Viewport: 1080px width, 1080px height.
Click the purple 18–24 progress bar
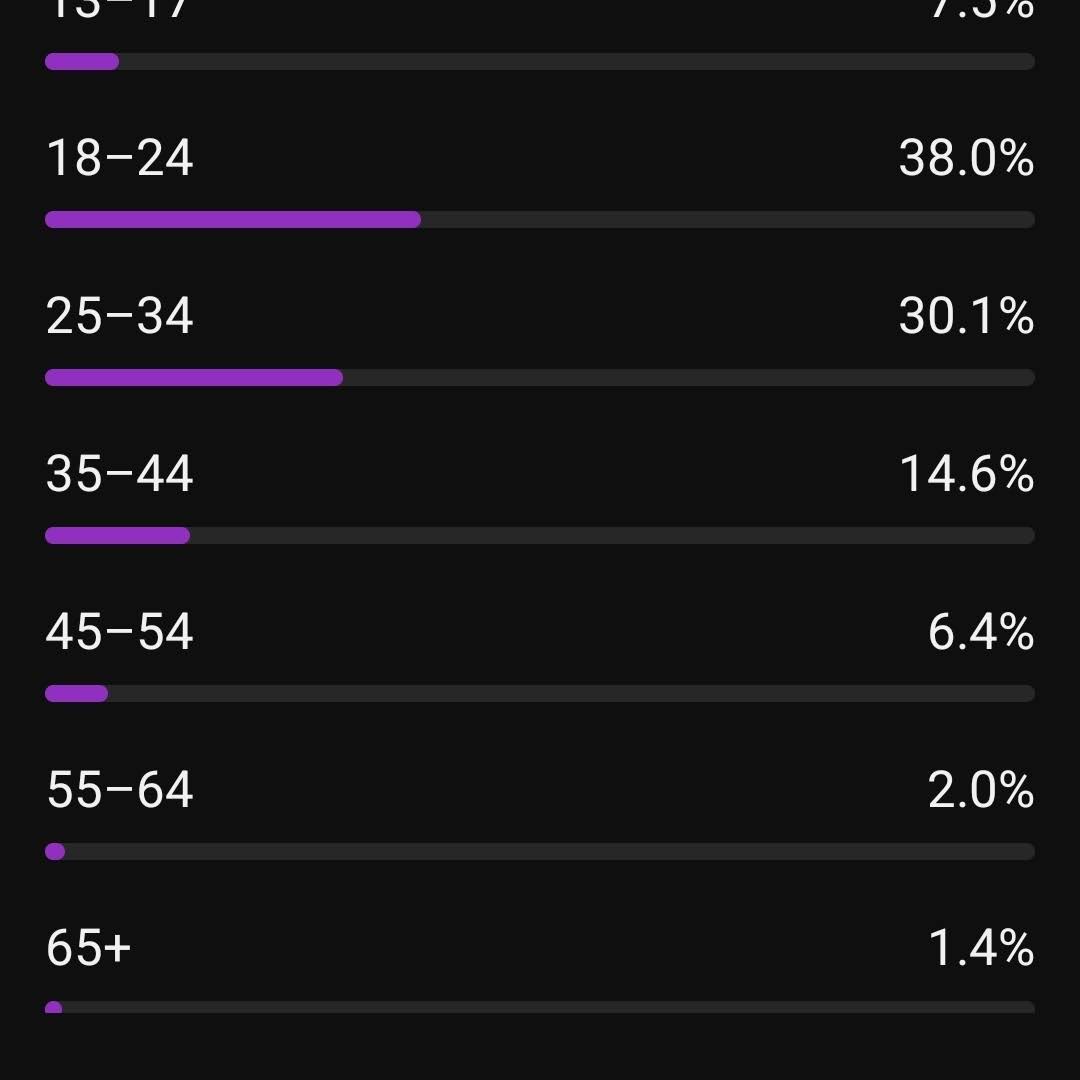(x=233, y=220)
